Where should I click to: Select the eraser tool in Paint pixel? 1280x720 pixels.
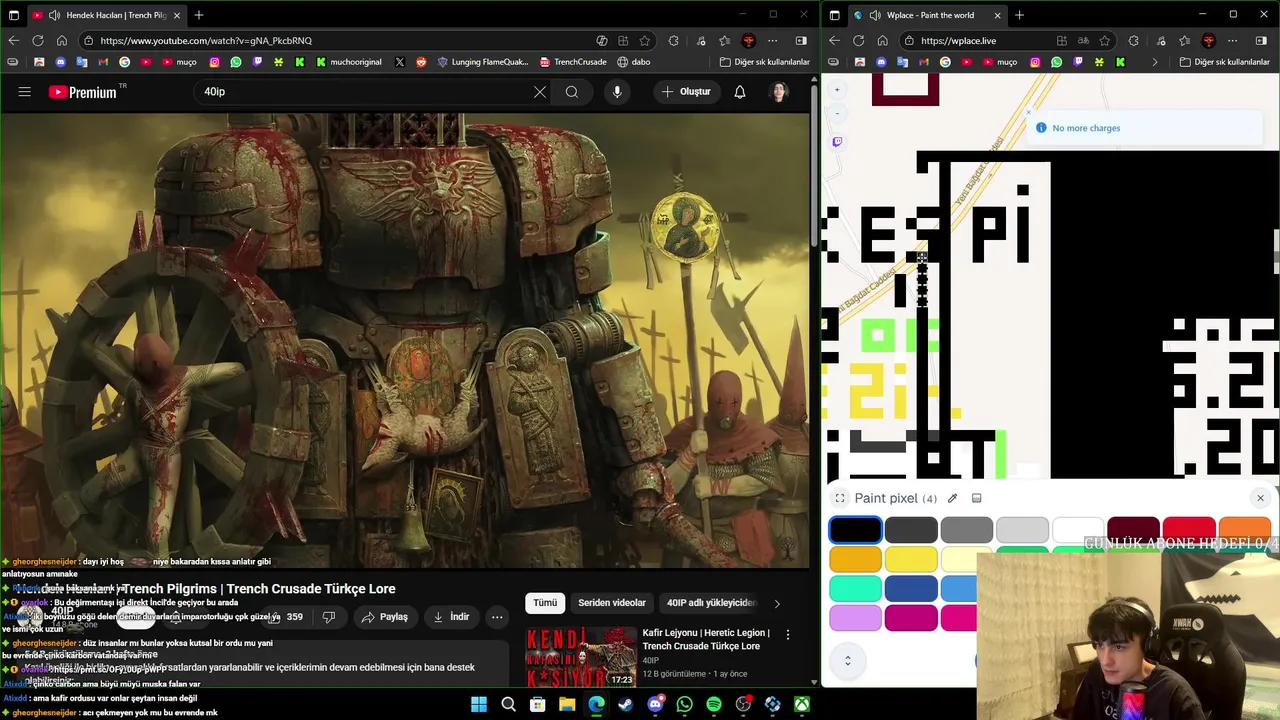point(977,498)
